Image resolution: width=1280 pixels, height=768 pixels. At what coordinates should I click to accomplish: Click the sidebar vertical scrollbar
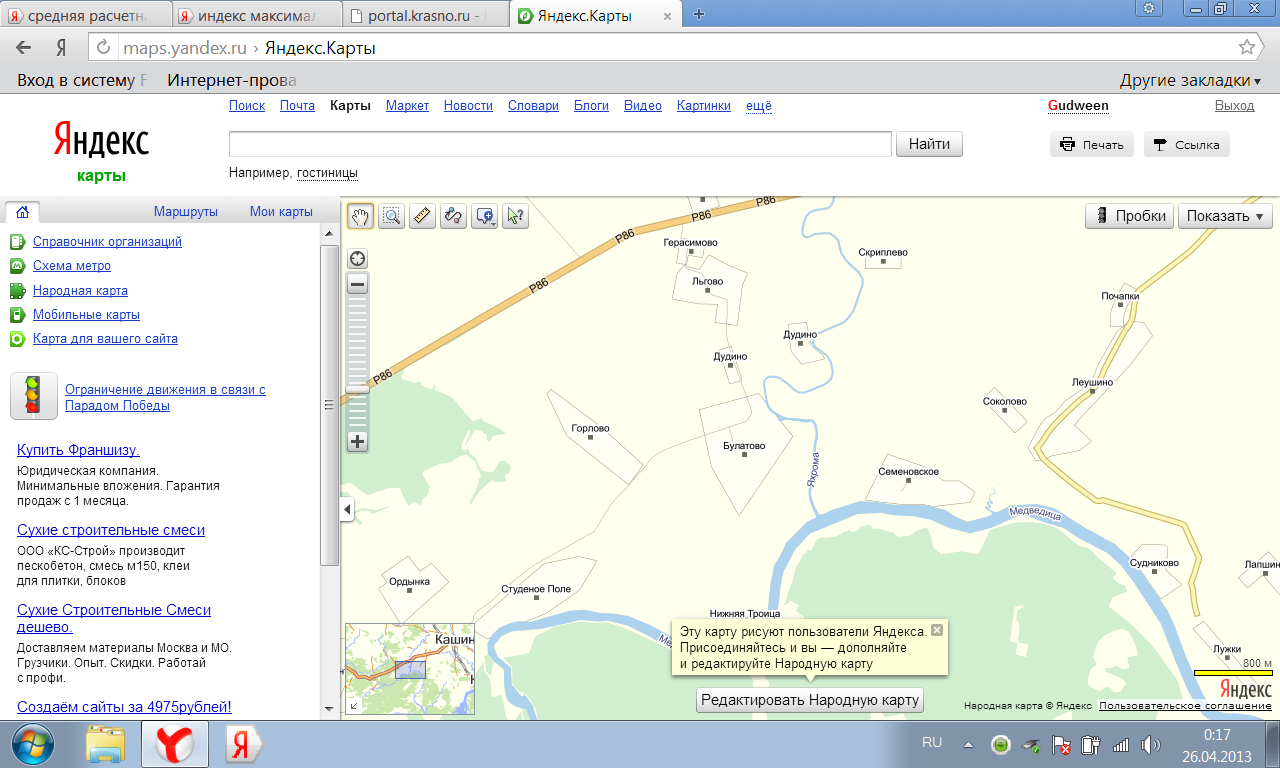[x=329, y=405]
